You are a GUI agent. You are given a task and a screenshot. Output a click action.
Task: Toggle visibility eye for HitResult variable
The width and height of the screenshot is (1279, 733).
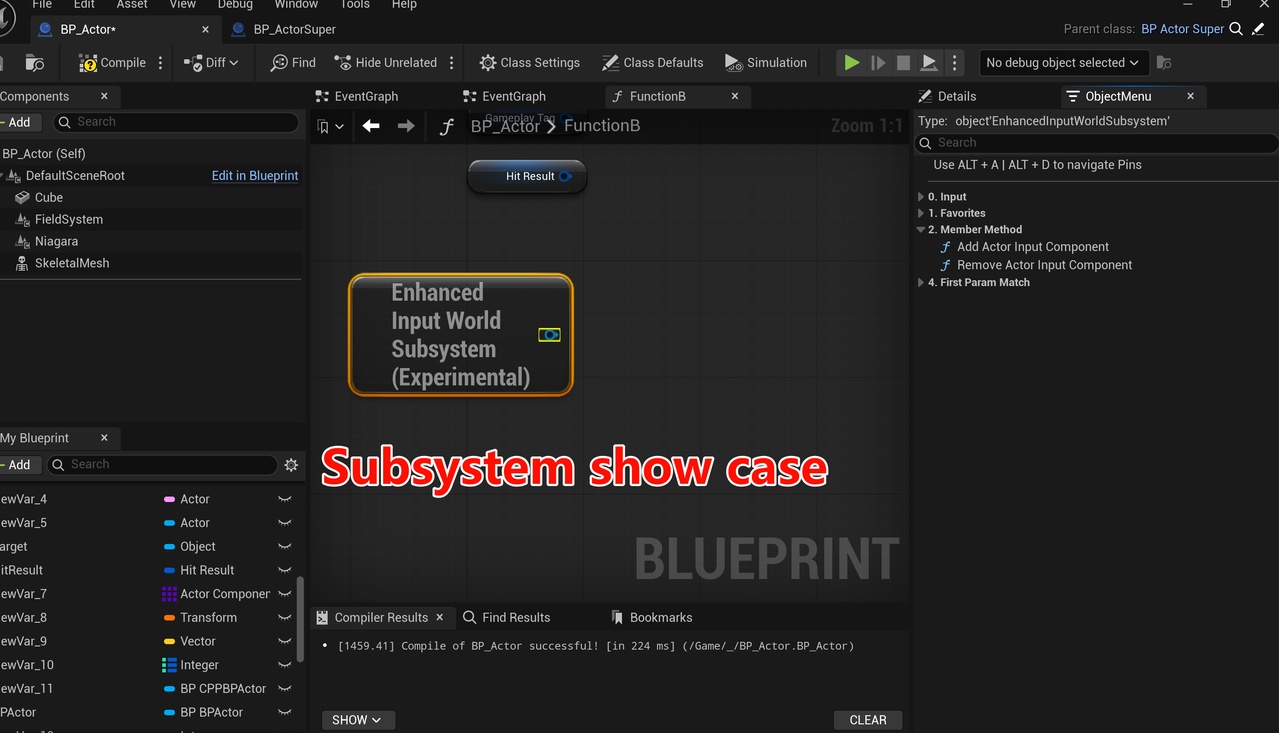285,570
